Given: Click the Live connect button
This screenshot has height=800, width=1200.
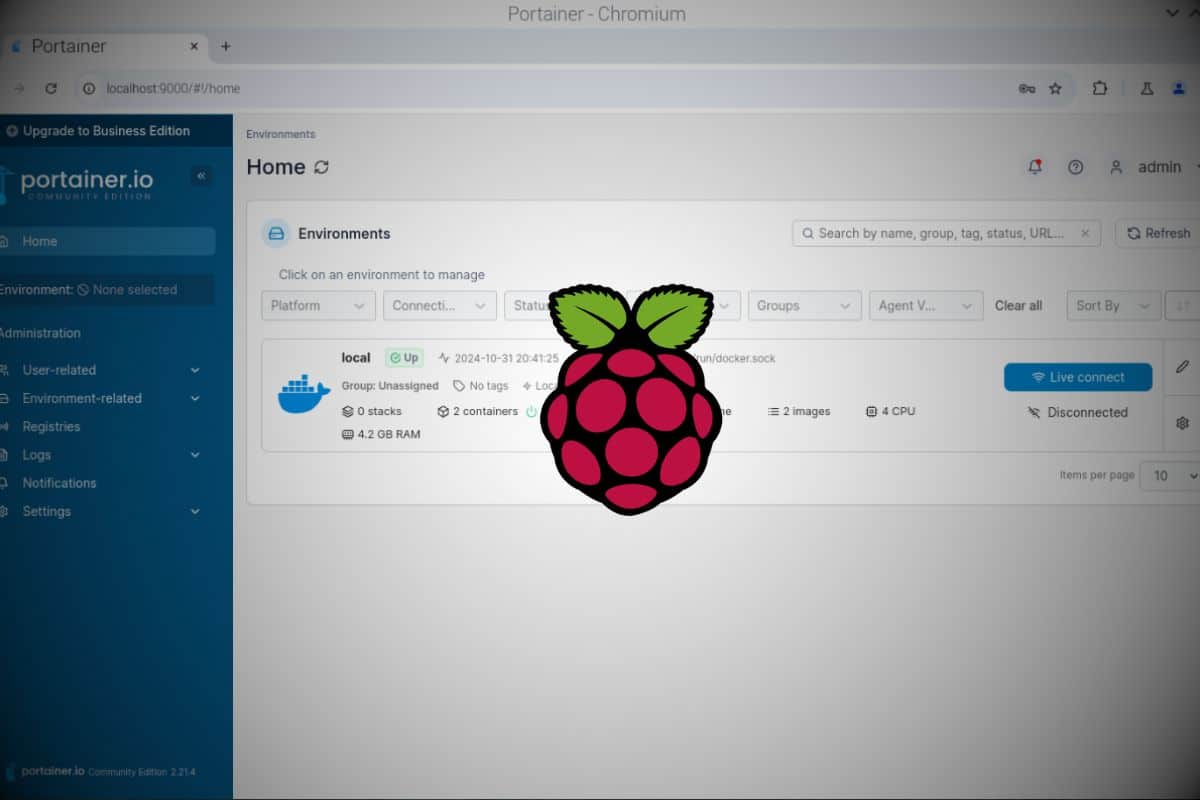Looking at the screenshot, I should coord(1078,377).
